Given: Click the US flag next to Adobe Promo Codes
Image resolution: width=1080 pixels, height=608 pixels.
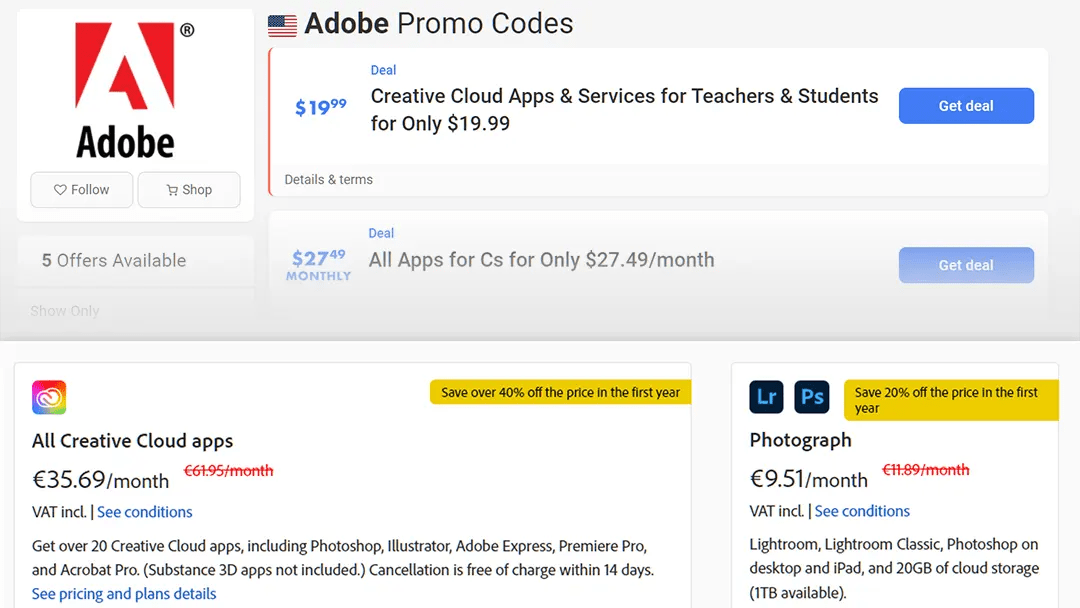Looking at the screenshot, I should (281, 25).
